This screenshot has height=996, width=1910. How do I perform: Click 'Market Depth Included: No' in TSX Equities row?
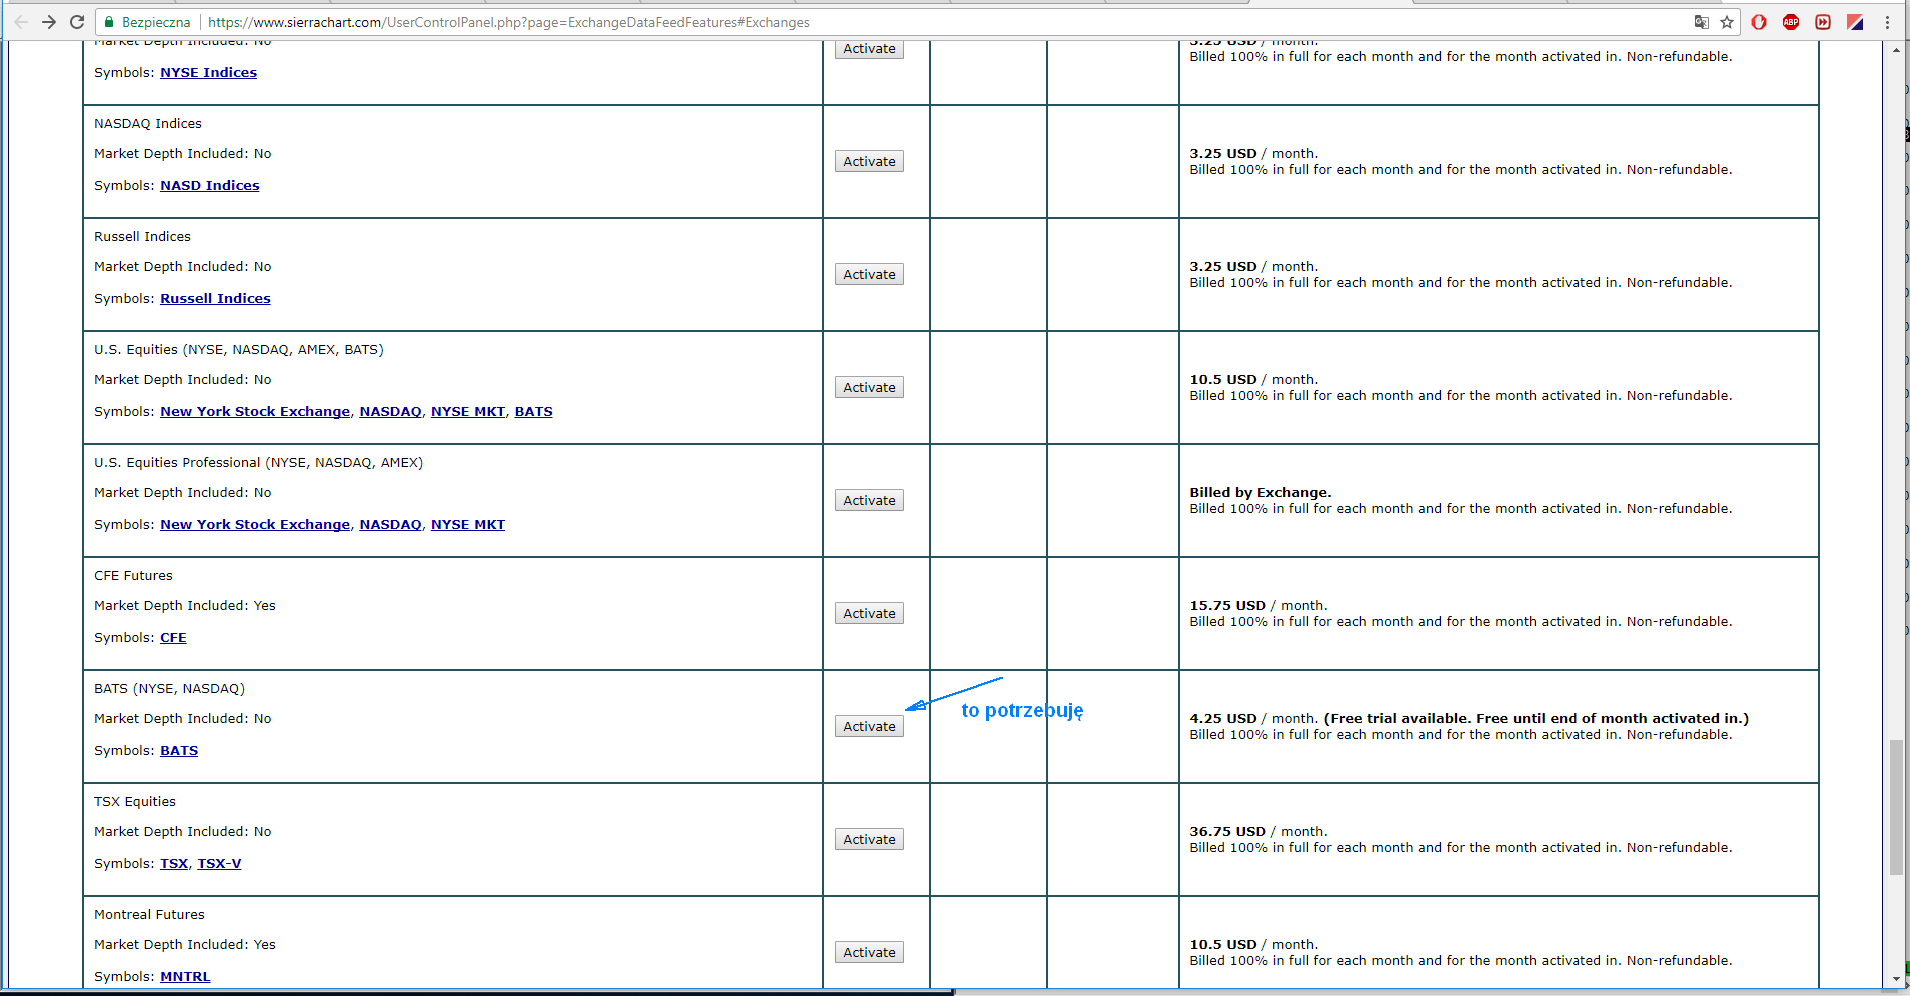(183, 832)
